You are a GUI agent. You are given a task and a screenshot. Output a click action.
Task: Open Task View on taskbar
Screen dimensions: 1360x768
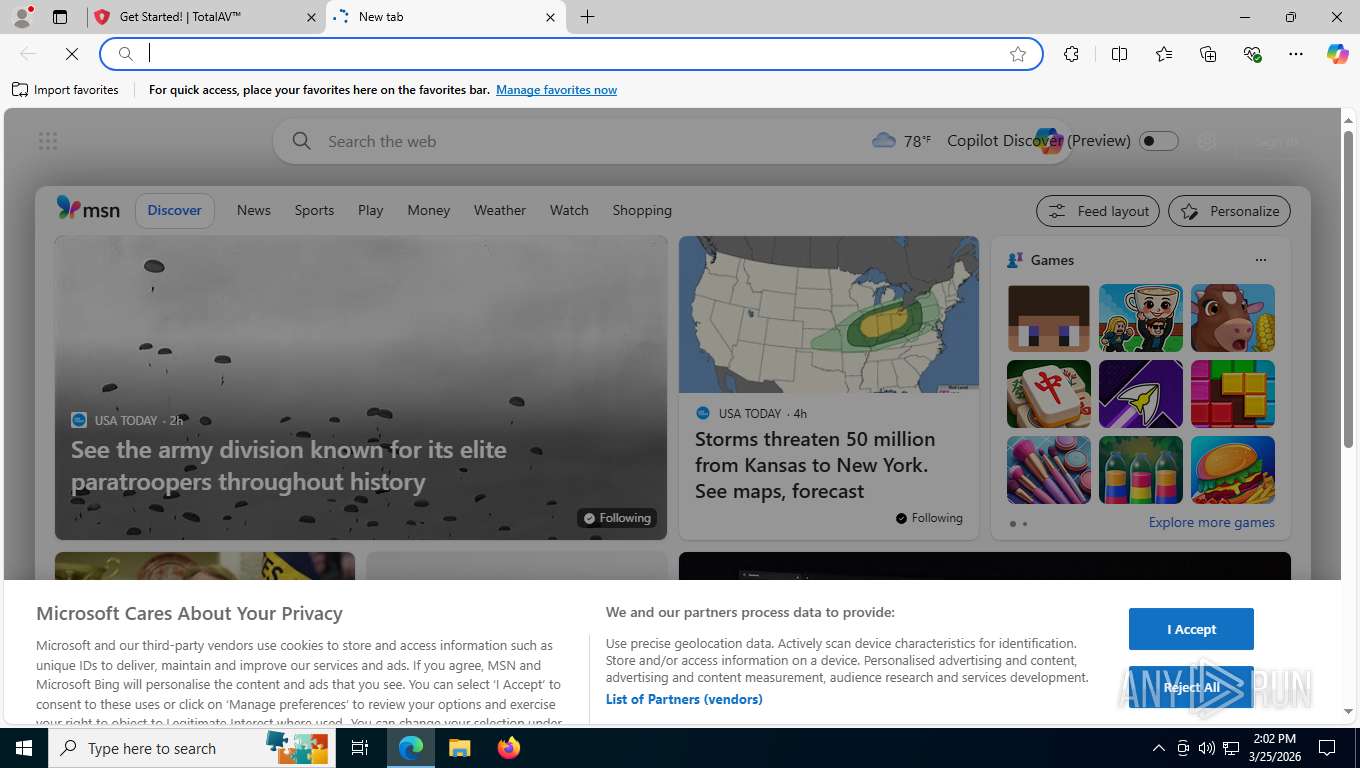(x=360, y=748)
